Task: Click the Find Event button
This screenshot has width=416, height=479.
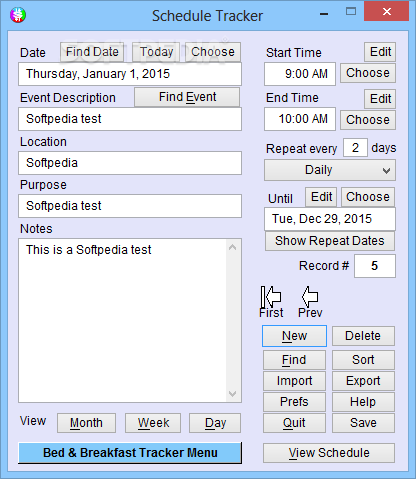Action: (187, 97)
